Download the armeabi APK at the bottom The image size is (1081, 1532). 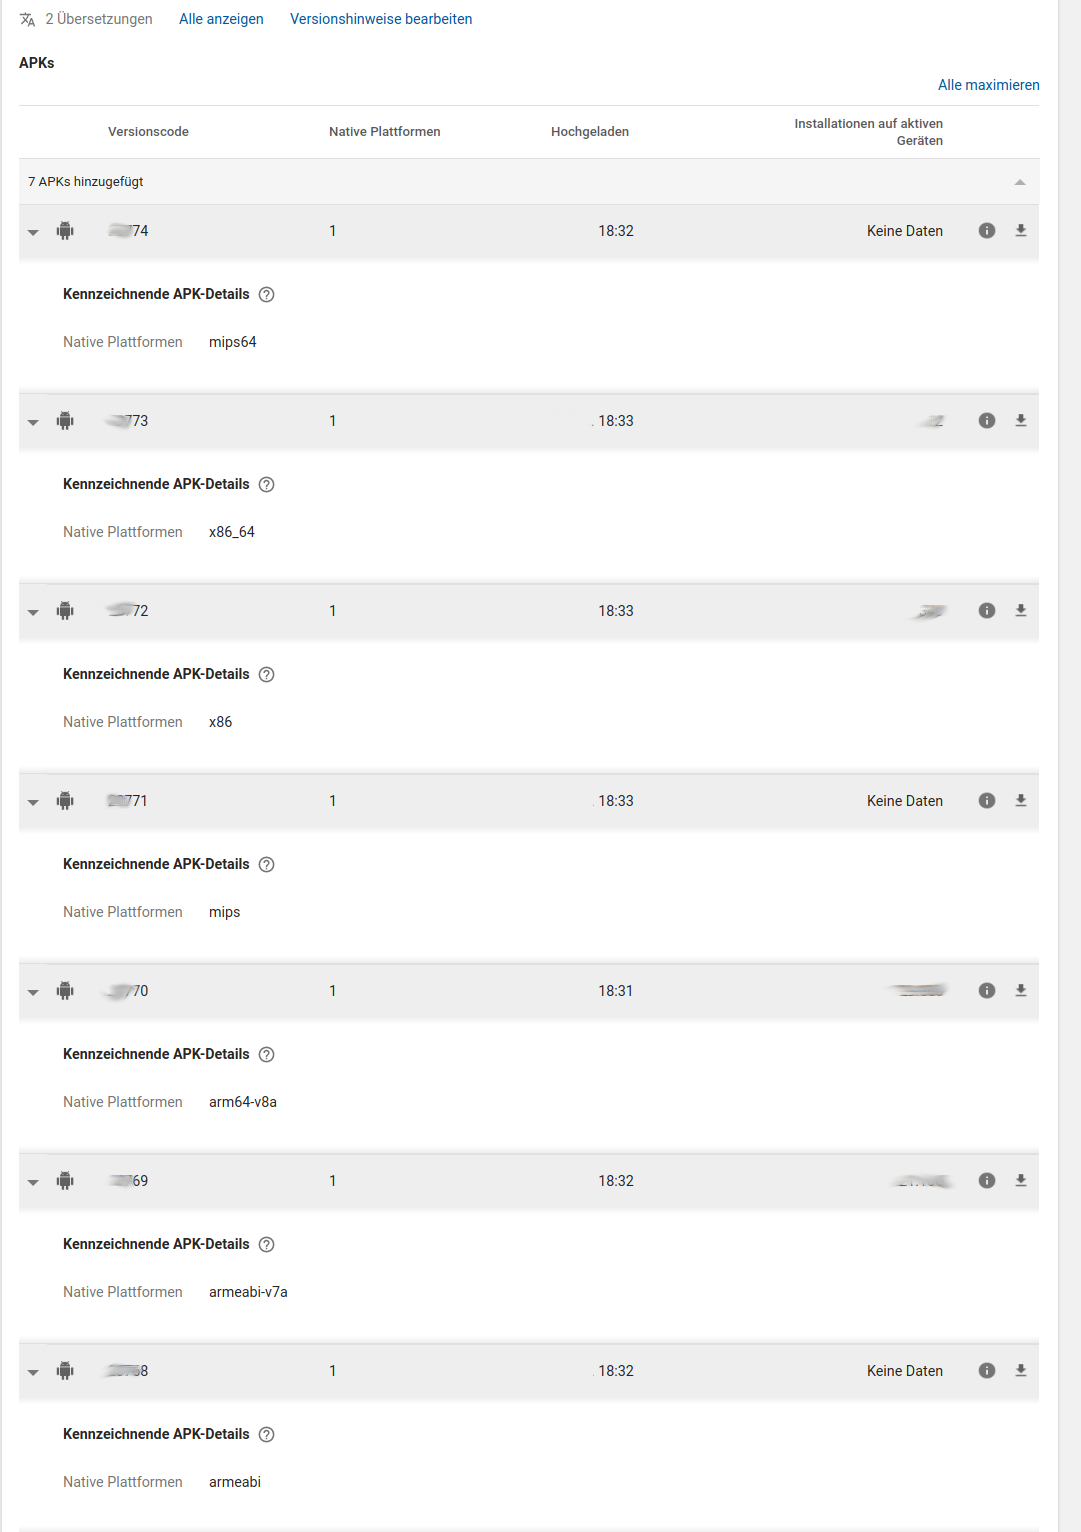click(1021, 1371)
